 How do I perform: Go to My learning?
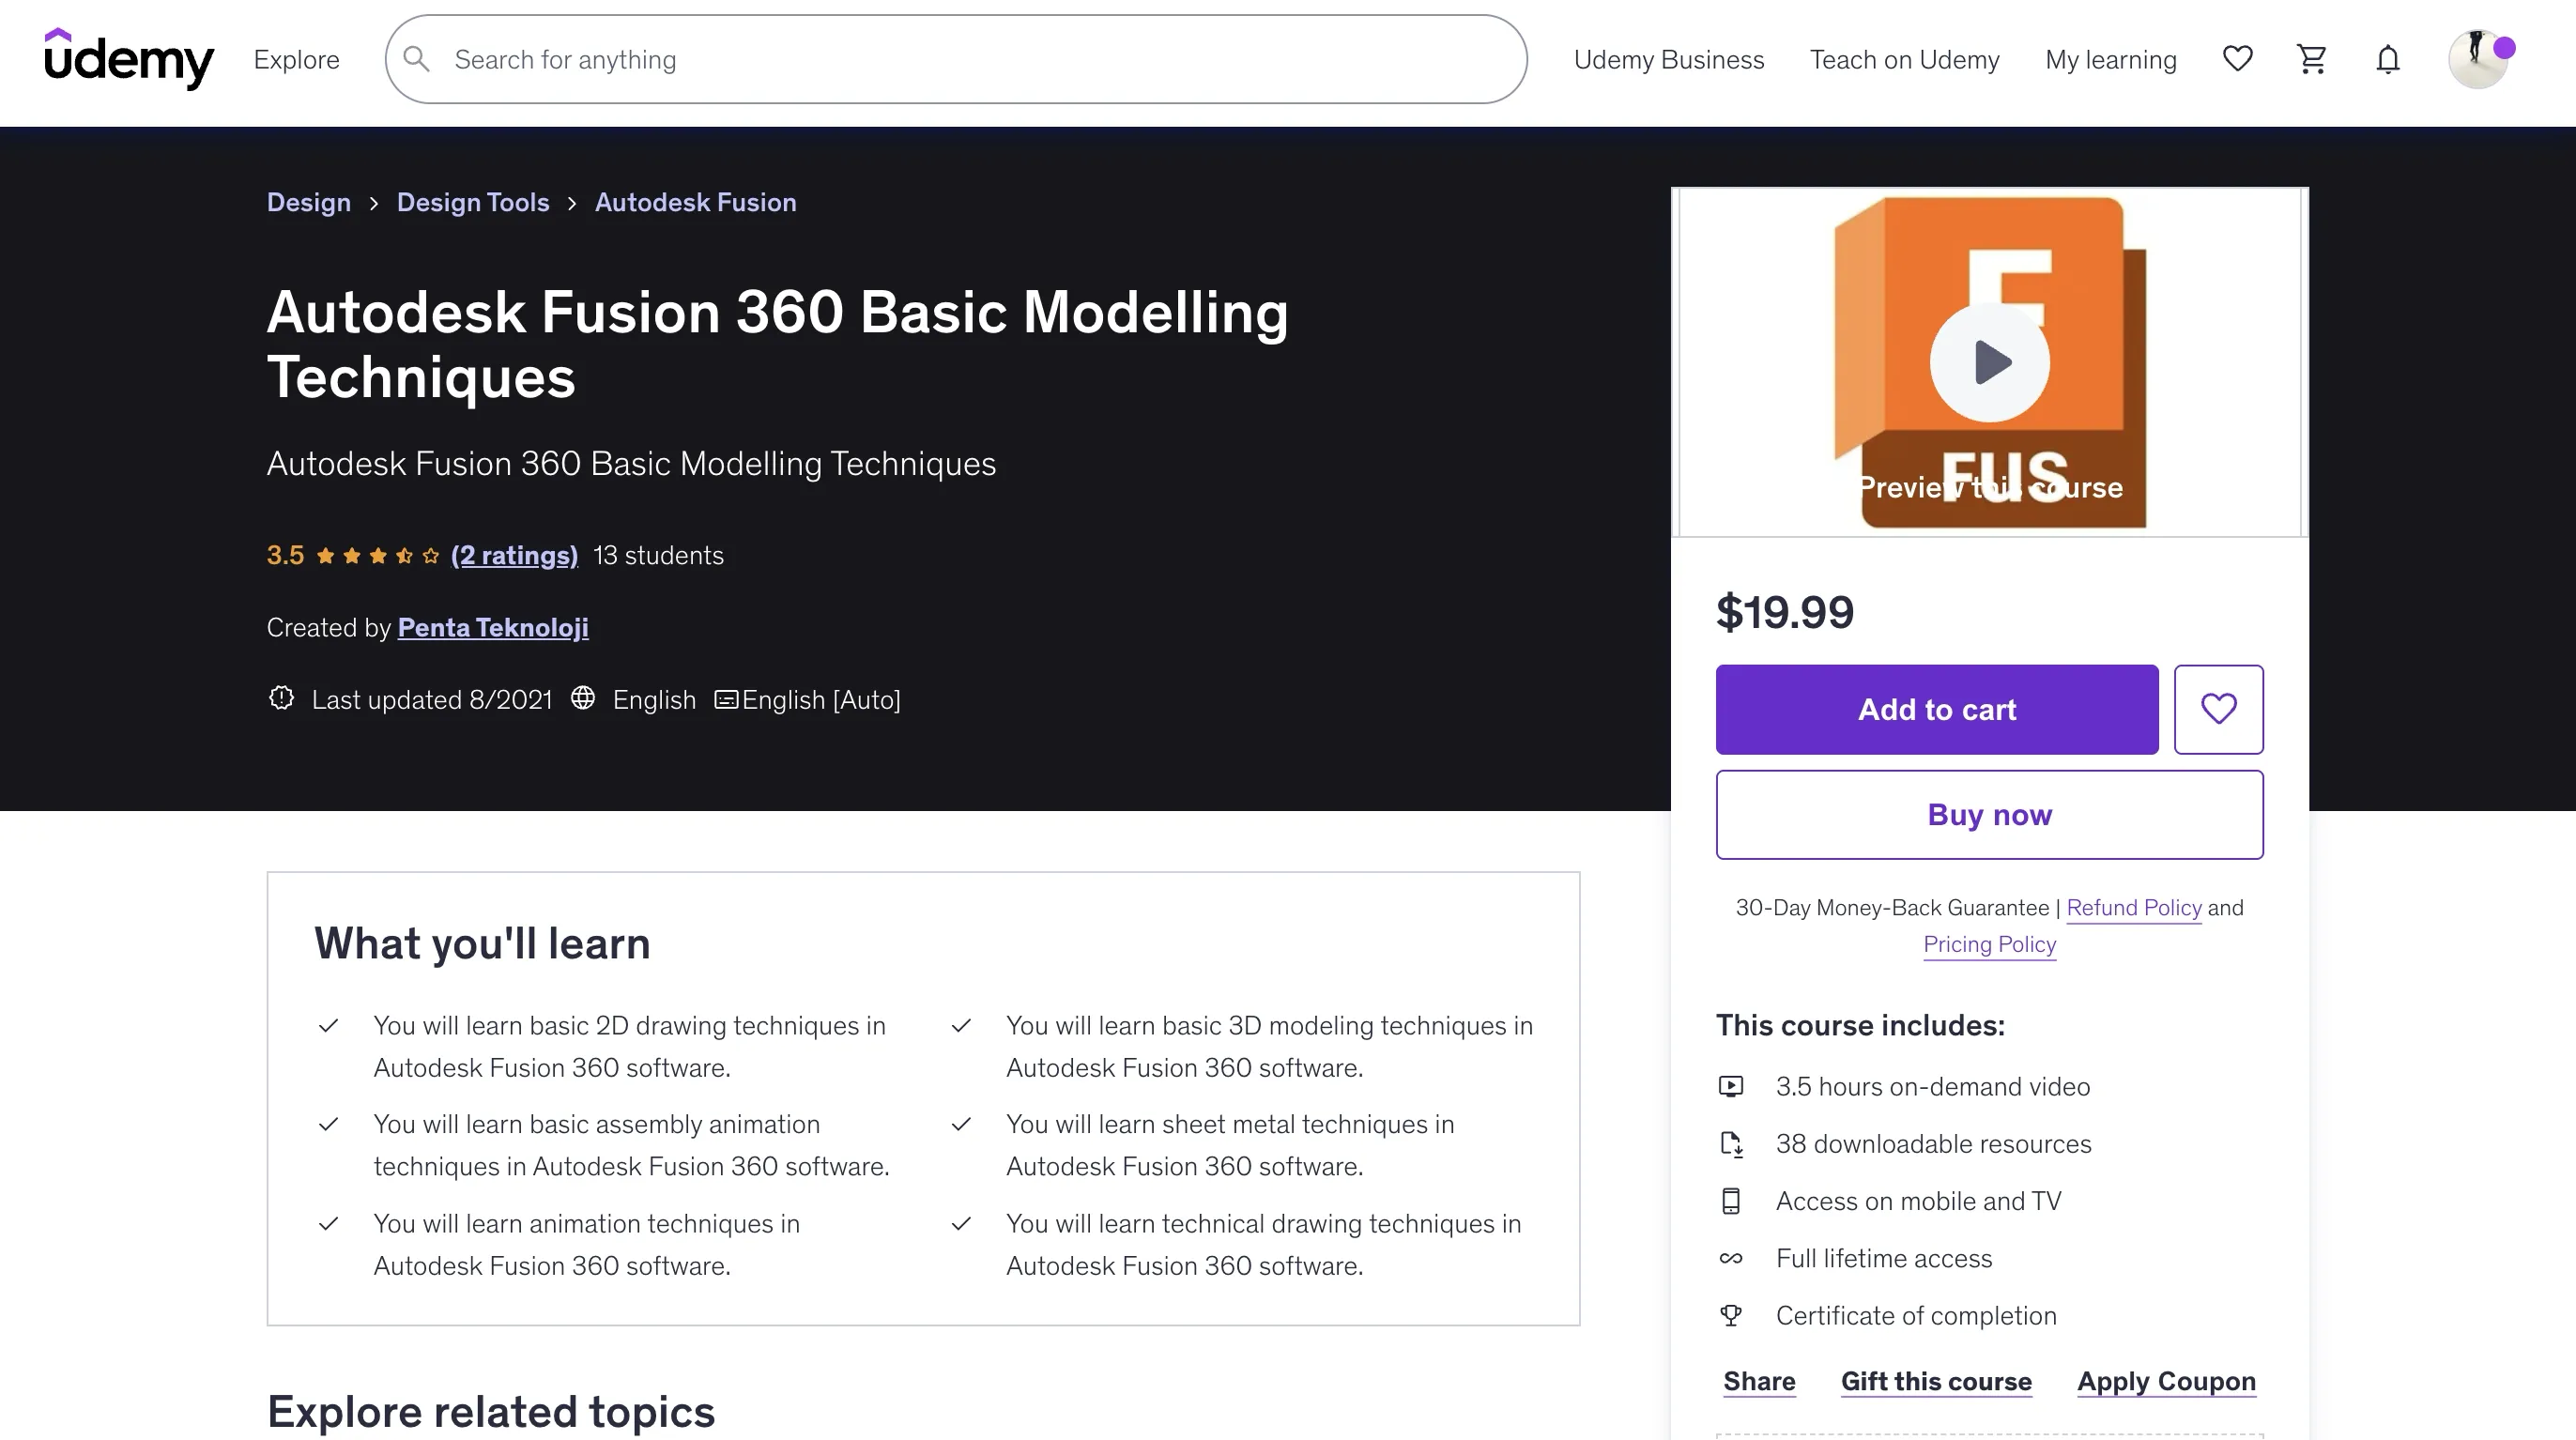(2110, 59)
